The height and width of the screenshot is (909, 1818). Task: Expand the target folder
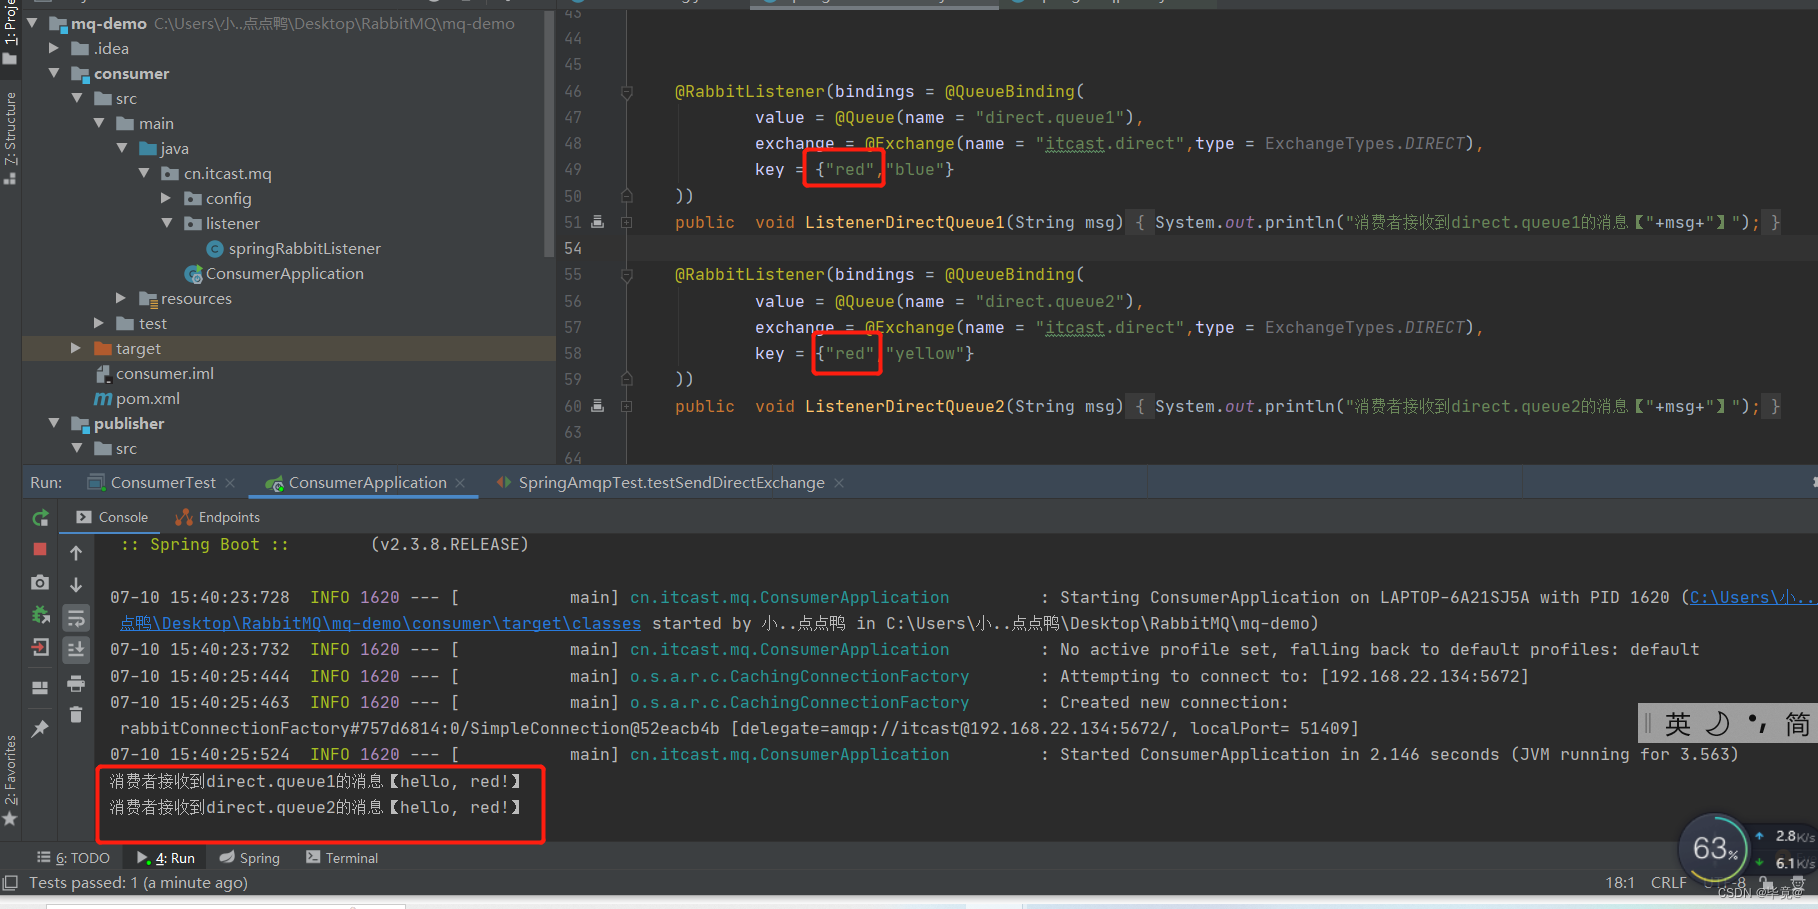point(76,348)
